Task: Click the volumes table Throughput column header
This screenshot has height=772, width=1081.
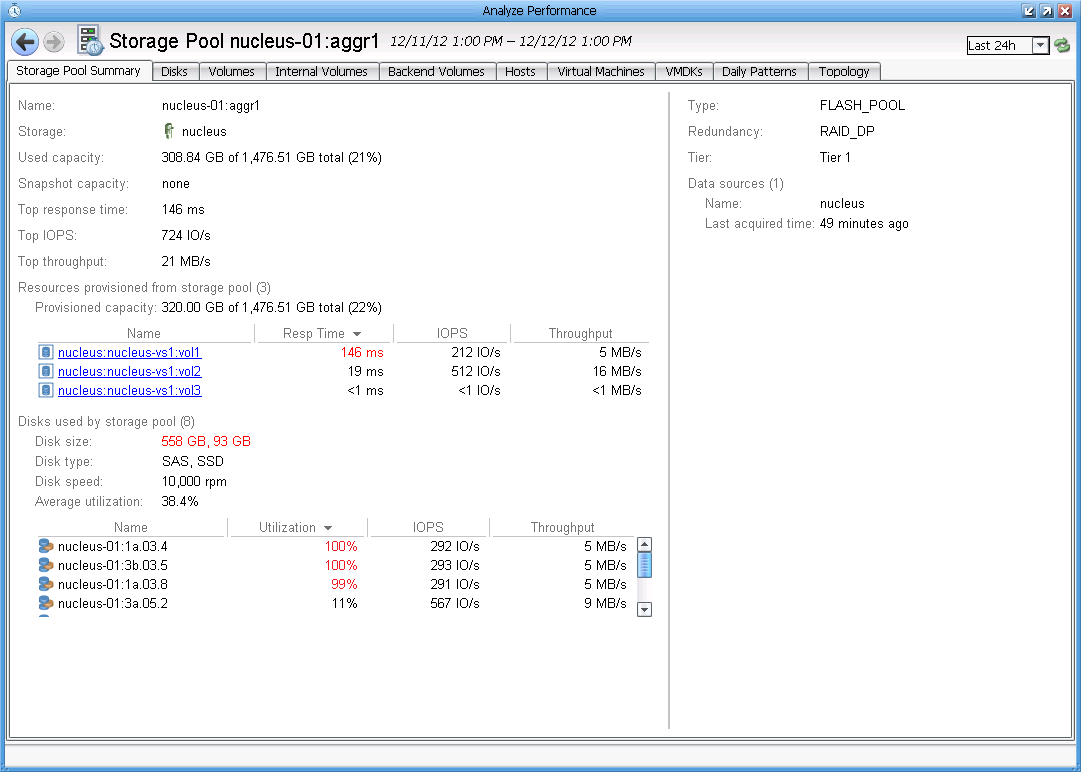Action: 580,334
